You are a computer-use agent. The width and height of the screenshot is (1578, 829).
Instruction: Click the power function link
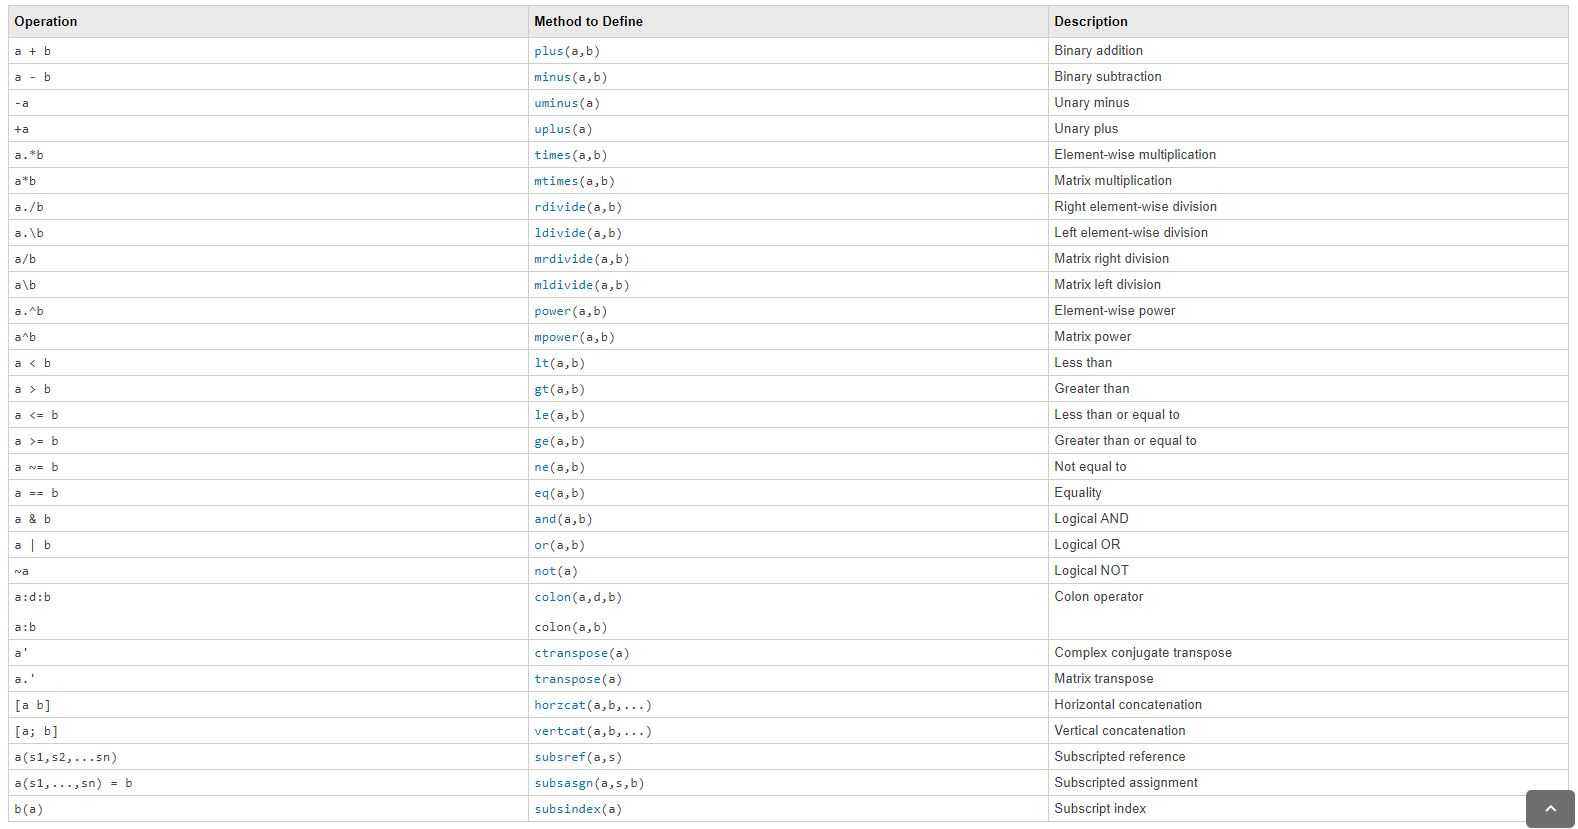[552, 311]
